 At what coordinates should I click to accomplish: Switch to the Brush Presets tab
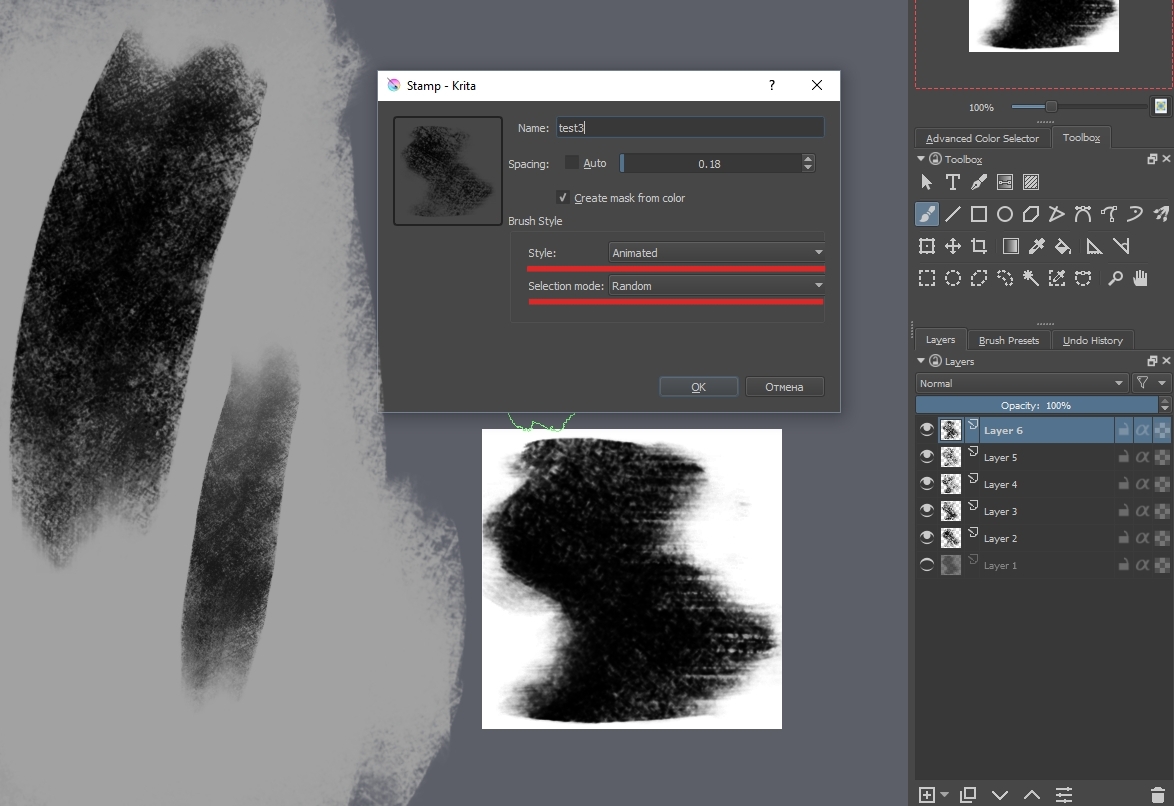pyautogui.click(x=1008, y=340)
